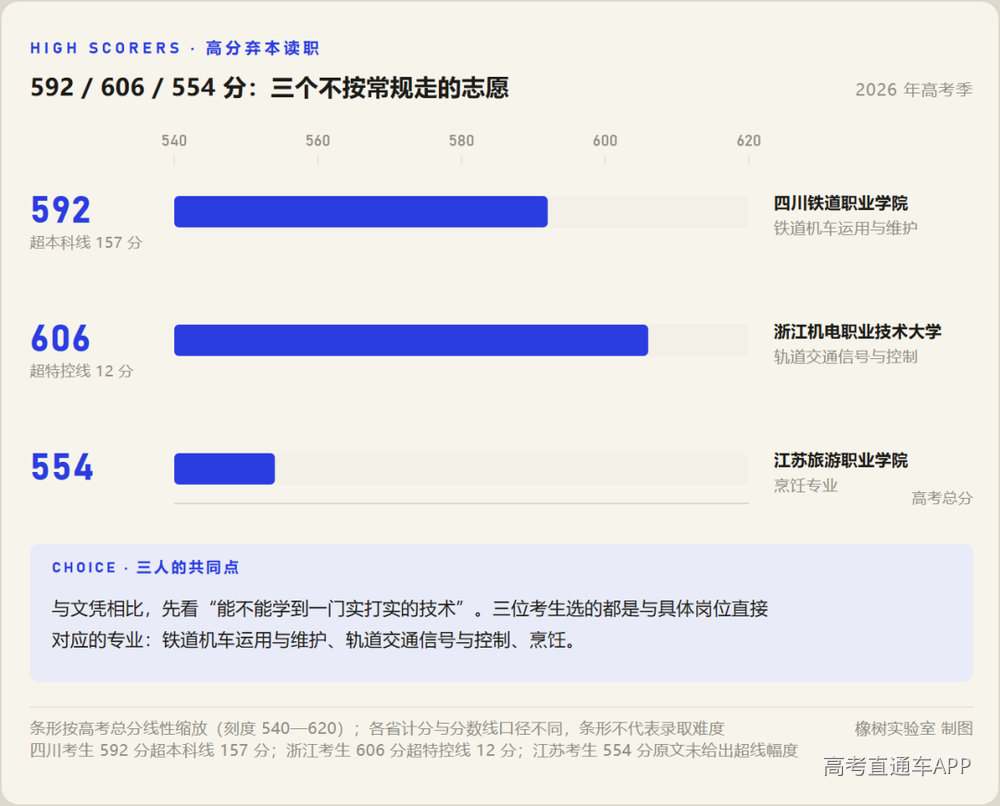Click the major '轨道交通信号与控制' under 浙江机电职业技术大学
The height and width of the screenshot is (806, 1000).
[x=846, y=357]
